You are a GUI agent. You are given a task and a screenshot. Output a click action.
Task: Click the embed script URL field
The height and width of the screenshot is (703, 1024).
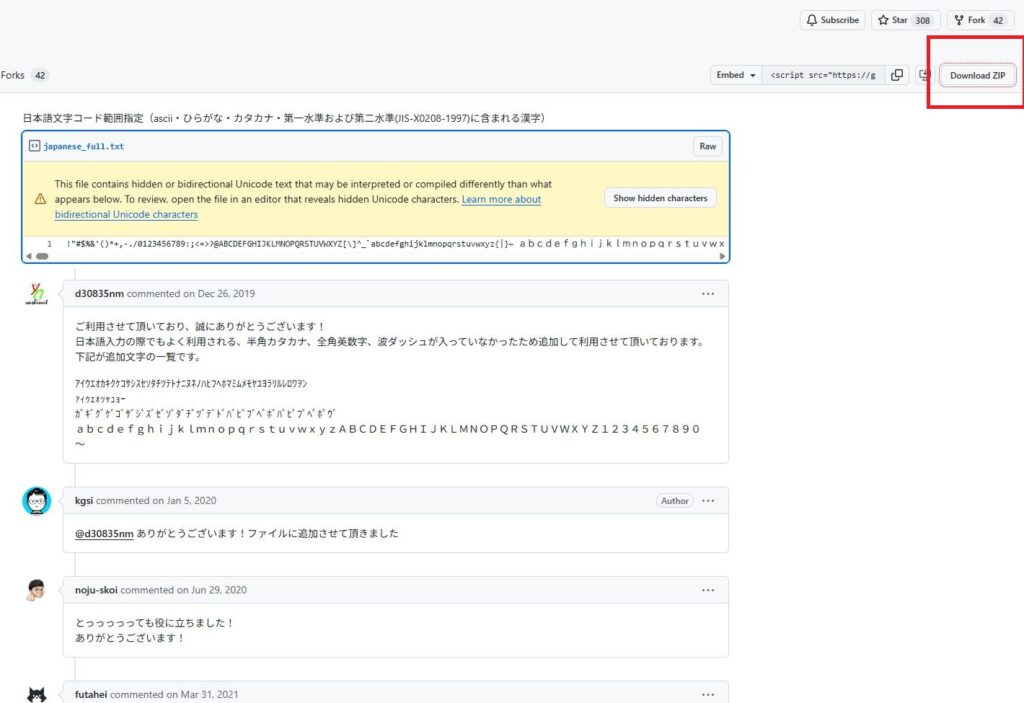823,75
